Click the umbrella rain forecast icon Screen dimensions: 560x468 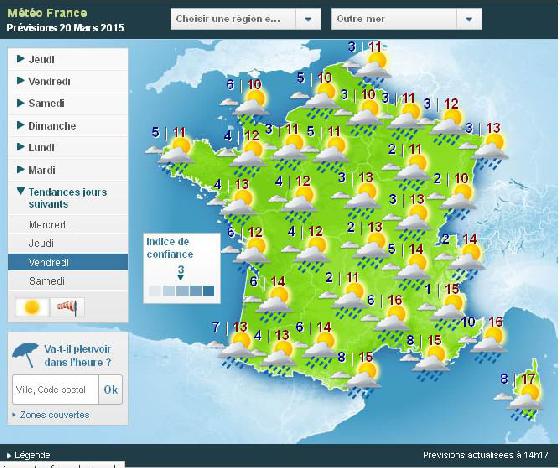(x=26, y=355)
